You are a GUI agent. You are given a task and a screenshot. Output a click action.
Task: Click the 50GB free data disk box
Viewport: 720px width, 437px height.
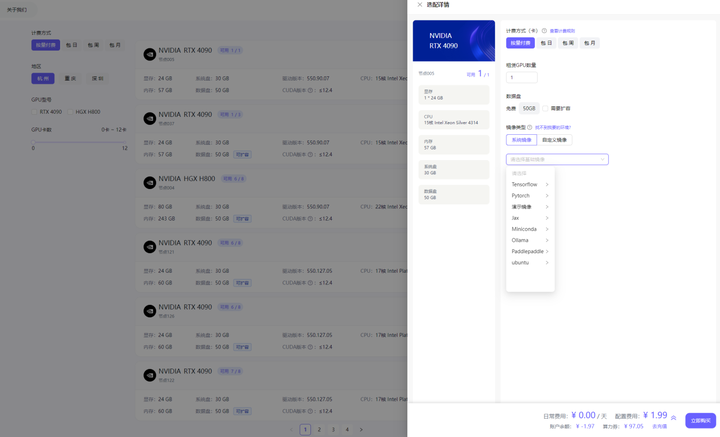529,108
